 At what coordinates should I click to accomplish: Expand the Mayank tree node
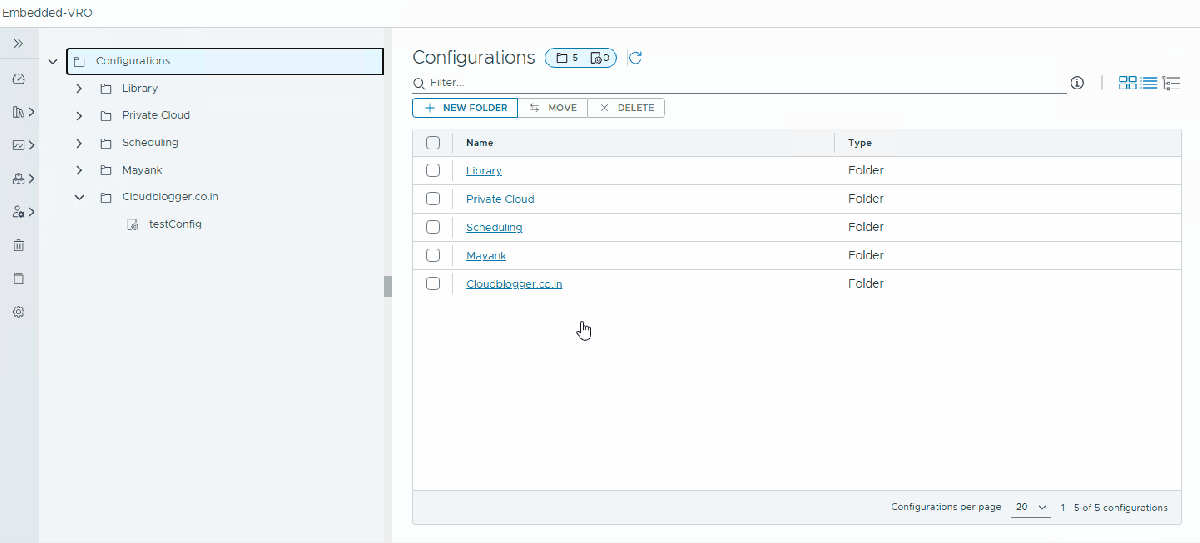tap(79, 170)
